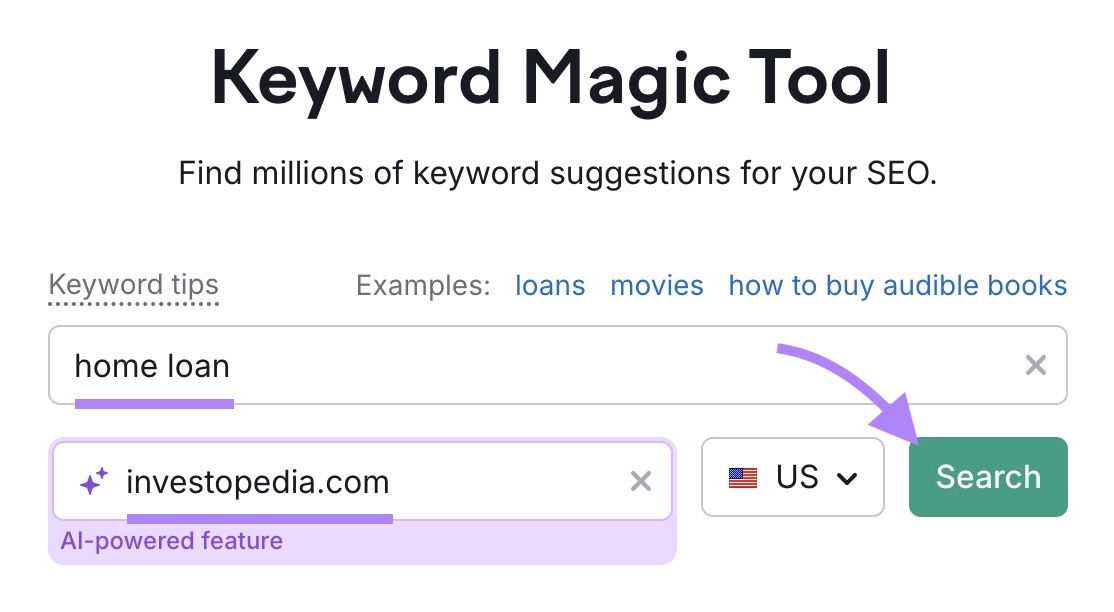Clear the investopedia.com domain with the X
Viewport: 1114px width, 612px height.
641,482
